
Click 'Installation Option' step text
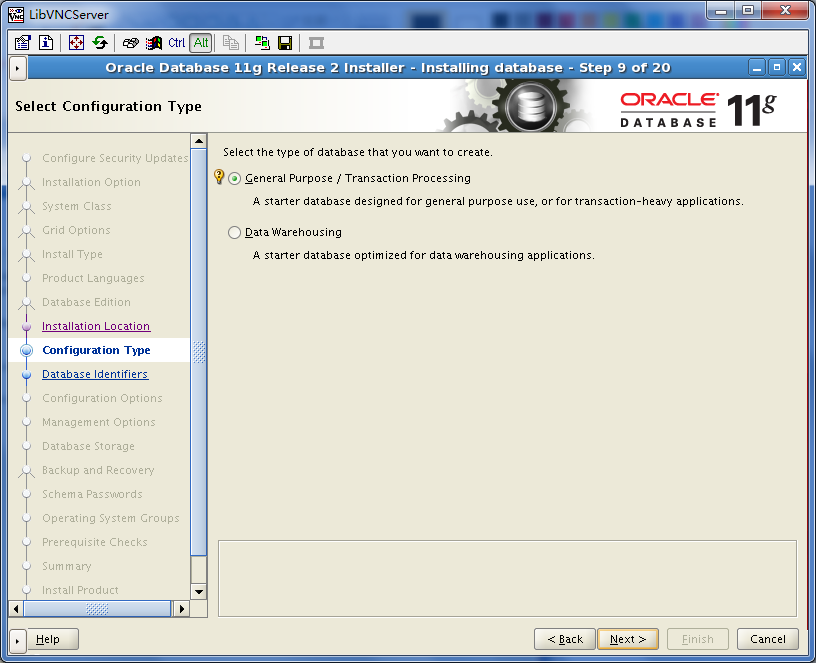coord(91,182)
